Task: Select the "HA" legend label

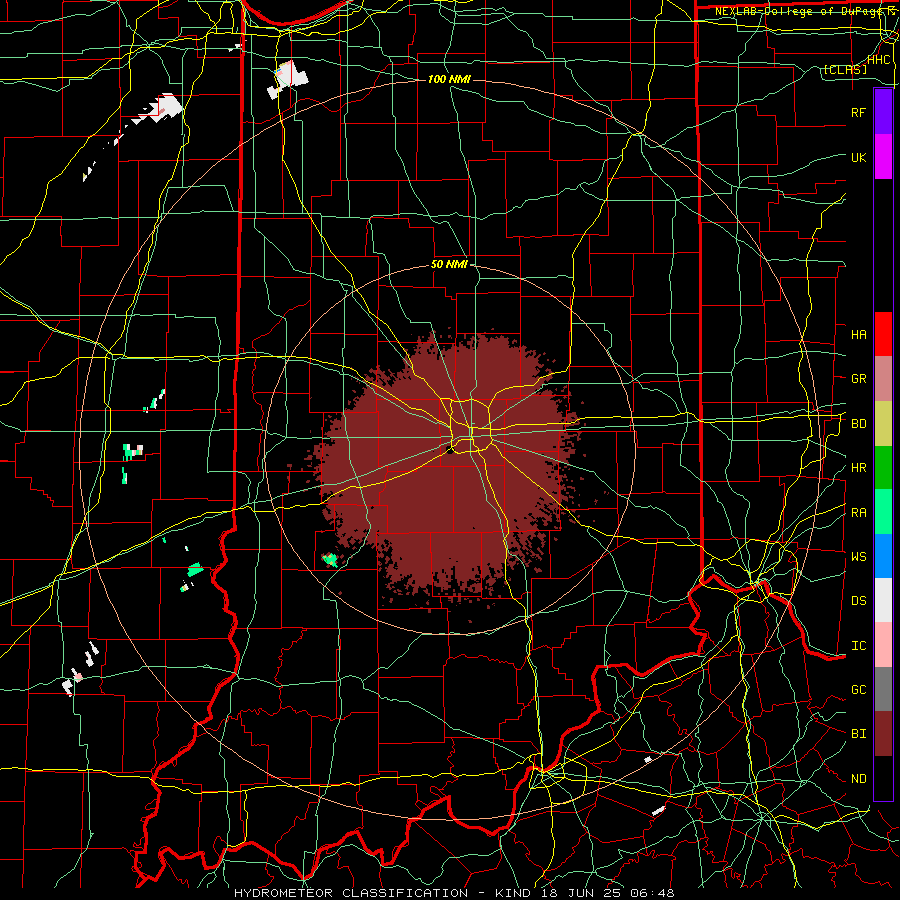Action: click(858, 335)
